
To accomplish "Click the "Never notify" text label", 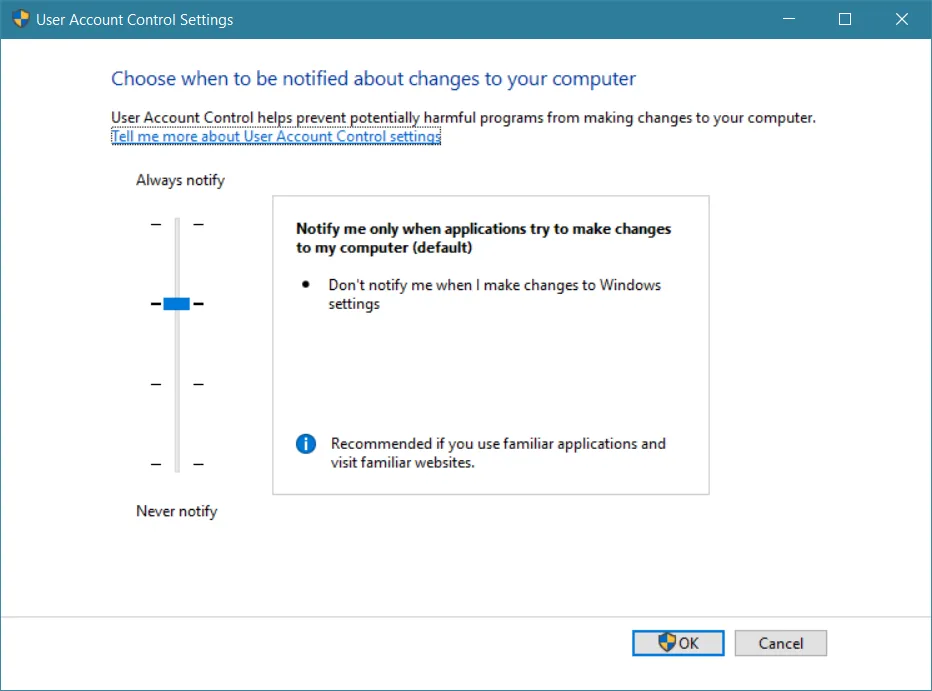I will click(176, 511).
